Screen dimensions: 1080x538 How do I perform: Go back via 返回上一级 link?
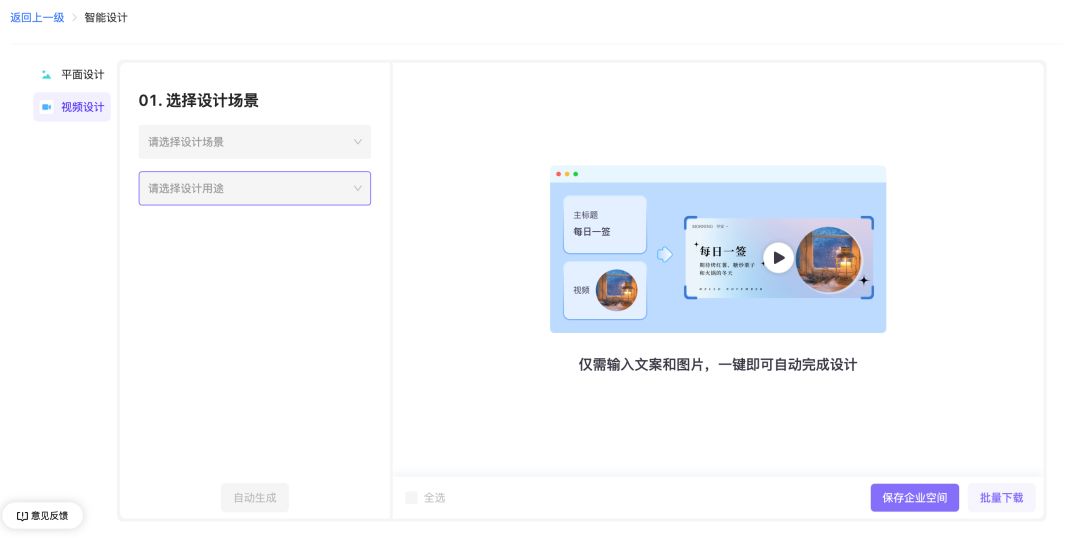coord(37,18)
